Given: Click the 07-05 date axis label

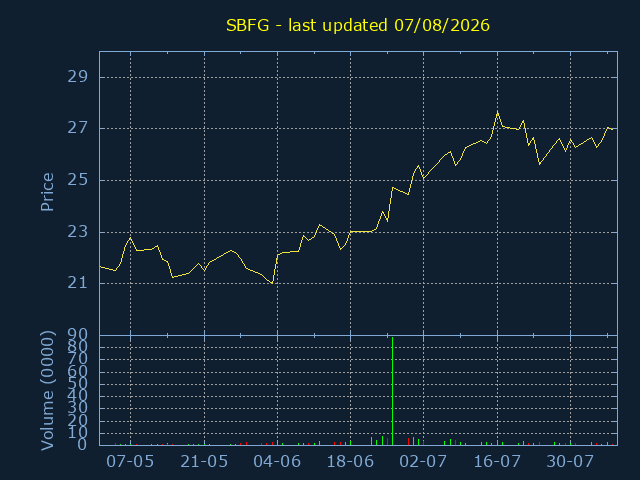Looking at the screenshot, I should (x=130, y=462).
